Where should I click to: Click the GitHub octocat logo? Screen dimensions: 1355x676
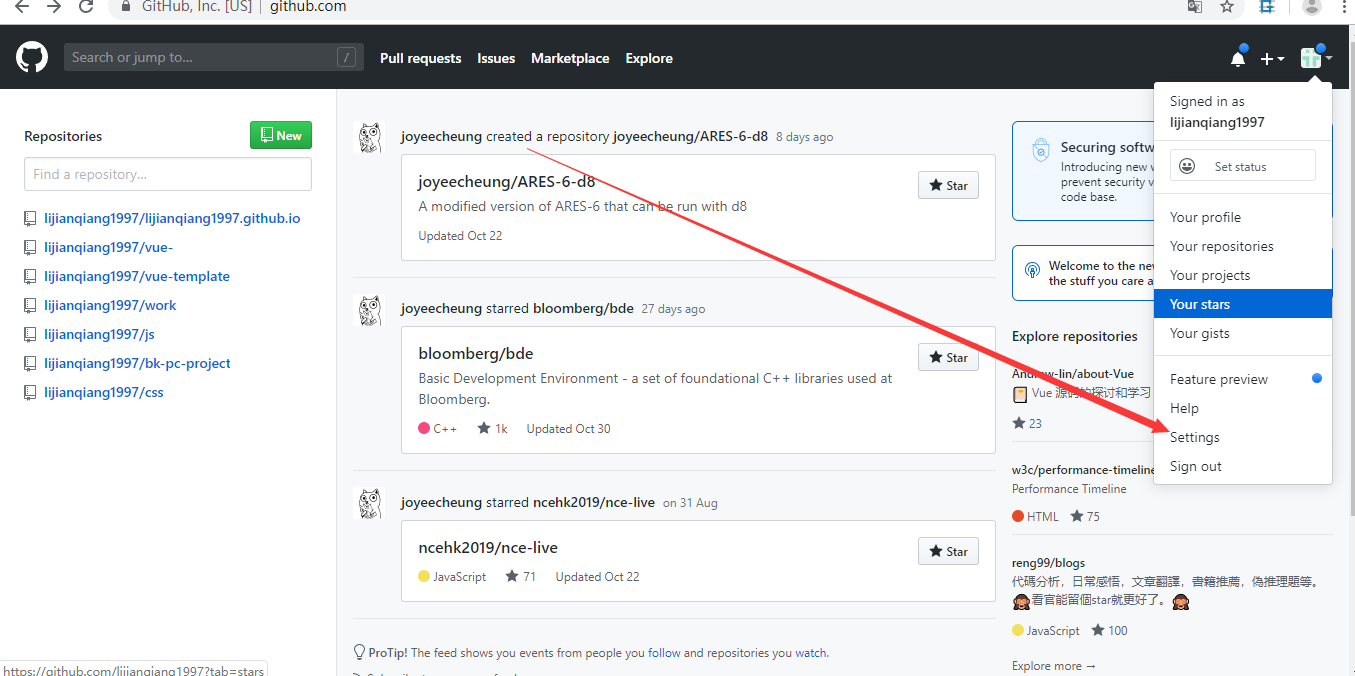point(32,57)
